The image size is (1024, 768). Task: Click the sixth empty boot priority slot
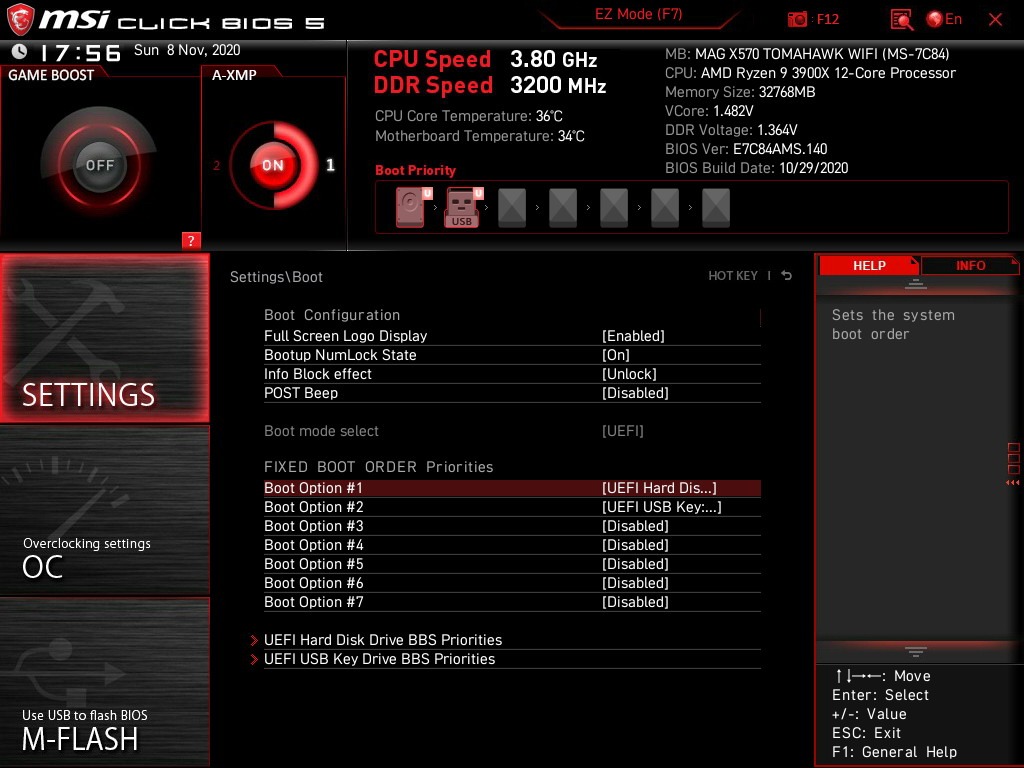tap(665, 208)
